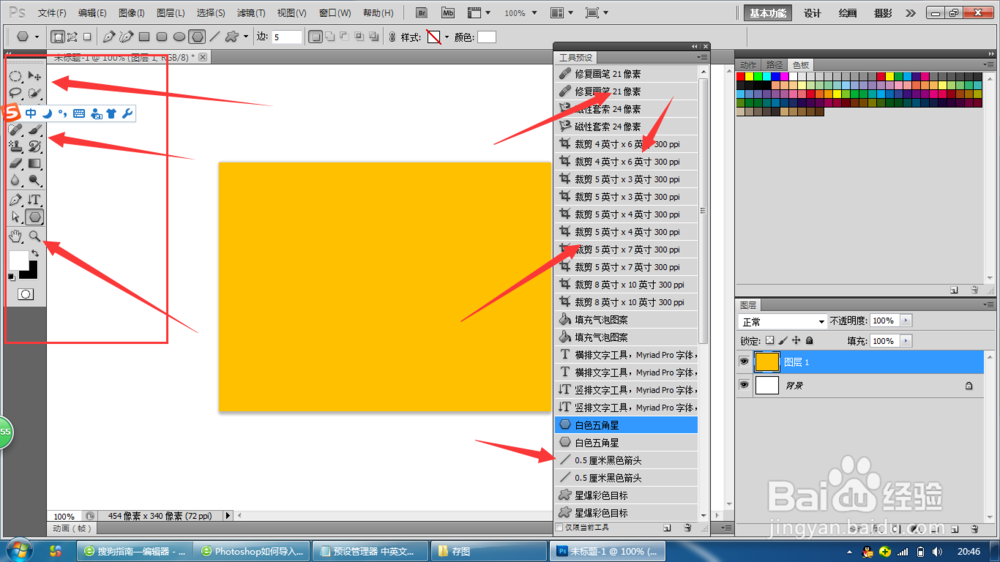This screenshot has width=1000, height=562.
Task: Select the Hand tool
Action: point(15,237)
